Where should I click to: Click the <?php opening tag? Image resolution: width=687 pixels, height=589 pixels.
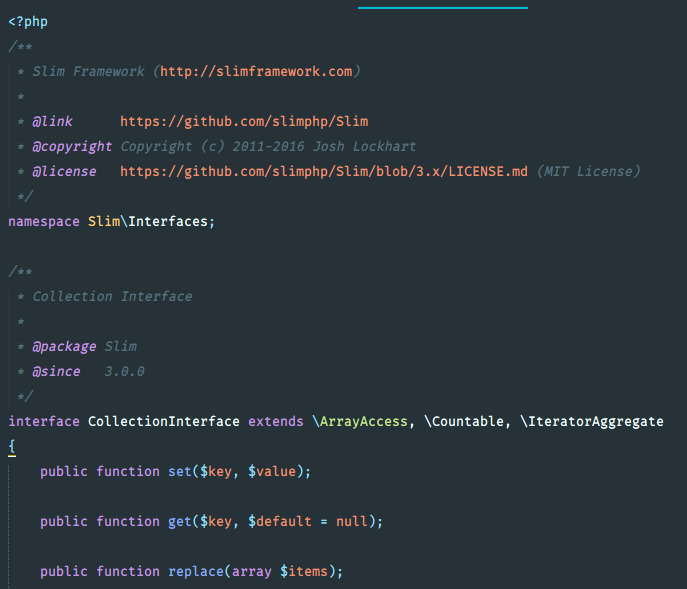coord(28,21)
